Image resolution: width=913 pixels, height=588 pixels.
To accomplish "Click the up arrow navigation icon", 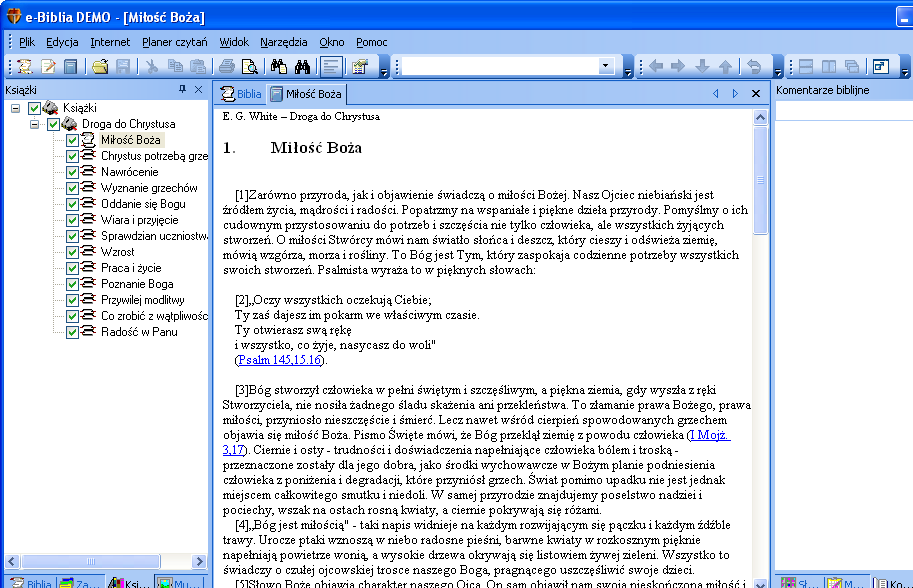I will [x=725, y=66].
